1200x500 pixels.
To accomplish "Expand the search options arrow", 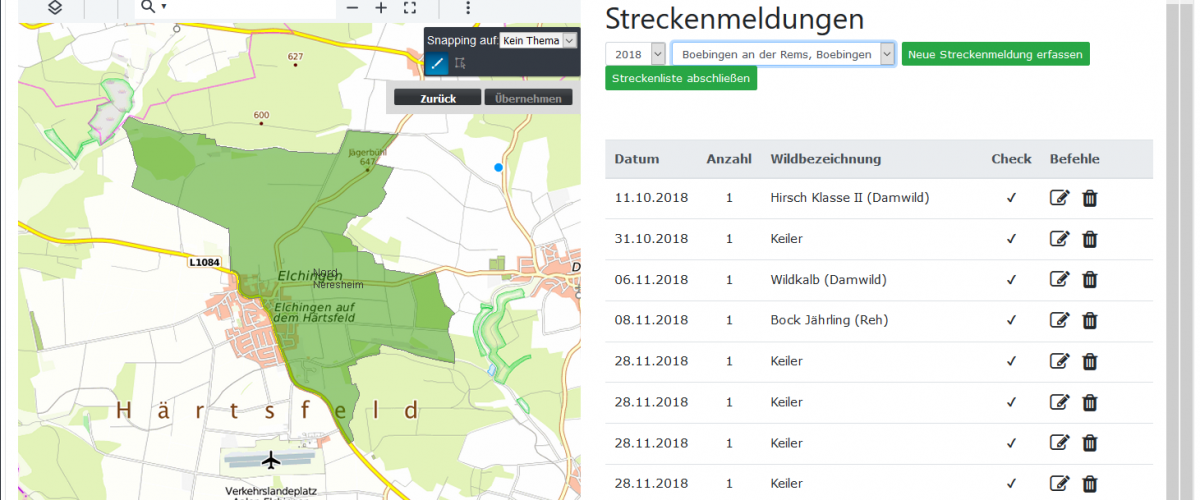I will pyautogui.click(x=164, y=7).
